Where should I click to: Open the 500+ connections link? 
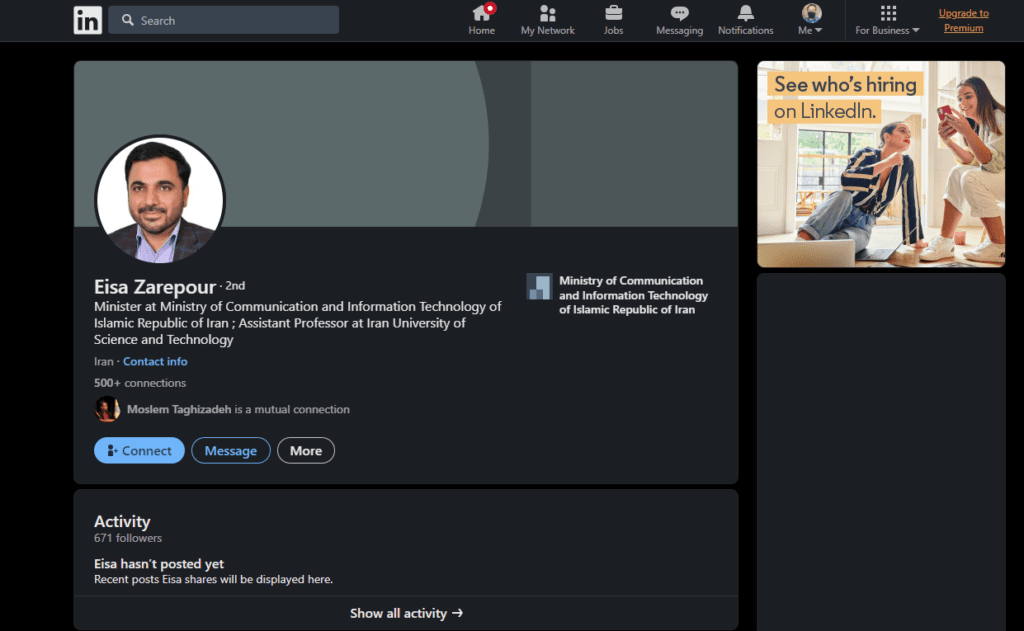pos(140,383)
